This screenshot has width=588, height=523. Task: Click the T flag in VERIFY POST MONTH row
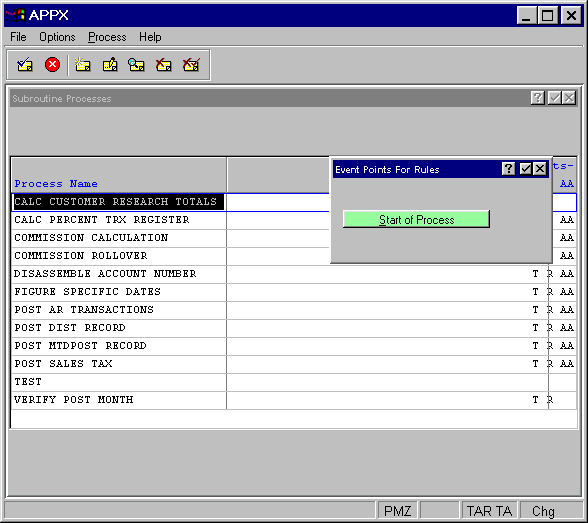(x=536, y=400)
